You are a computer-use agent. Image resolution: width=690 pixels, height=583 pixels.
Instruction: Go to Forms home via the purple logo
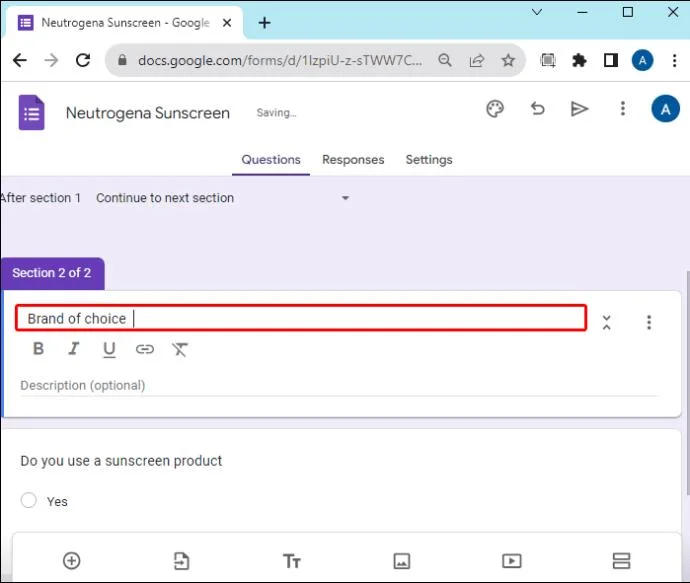[x=31, y=113]
